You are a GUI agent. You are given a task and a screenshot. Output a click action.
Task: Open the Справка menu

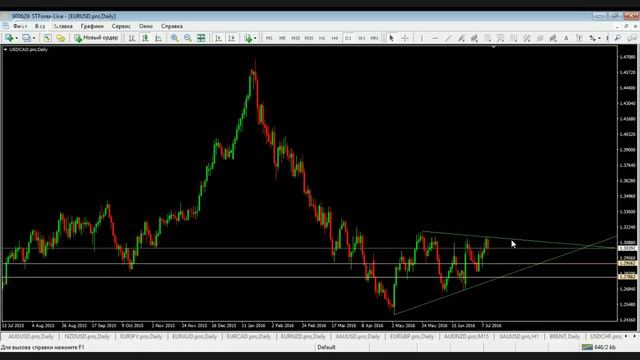coord(172,26)
